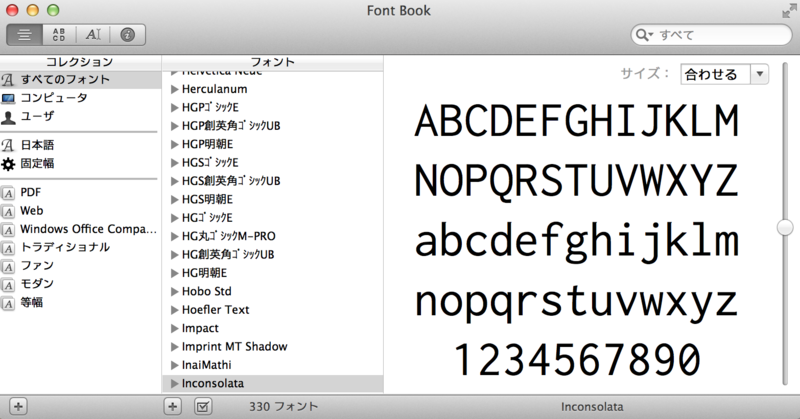Expand the Impact font family
The width and height of the screenshot is (800, 419).
coord(174,329)
